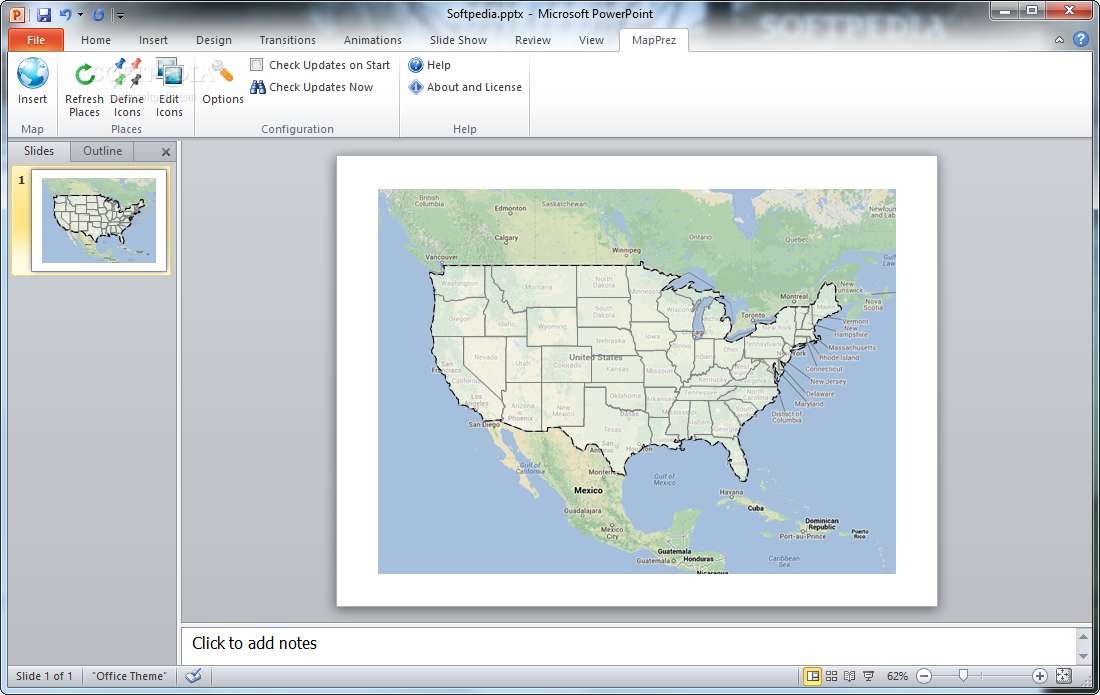Switch to the Home ribbon tab
Viewport: 1100px width, 695px height.
click(95, 40)
